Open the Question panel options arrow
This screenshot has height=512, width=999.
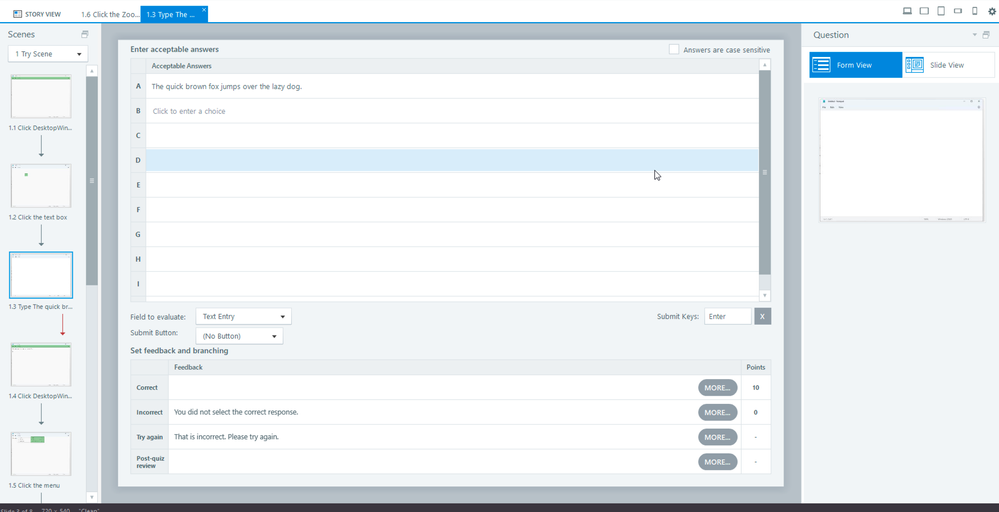pos(974,35)
